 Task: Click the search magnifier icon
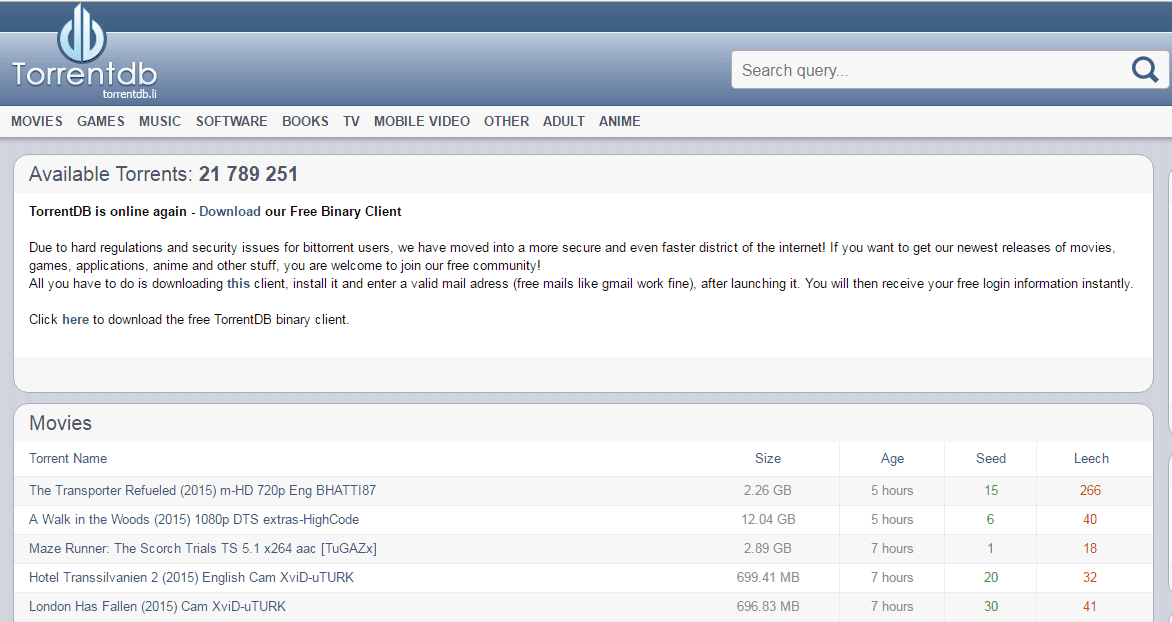pyautogui.click(x=1144, y=70)
